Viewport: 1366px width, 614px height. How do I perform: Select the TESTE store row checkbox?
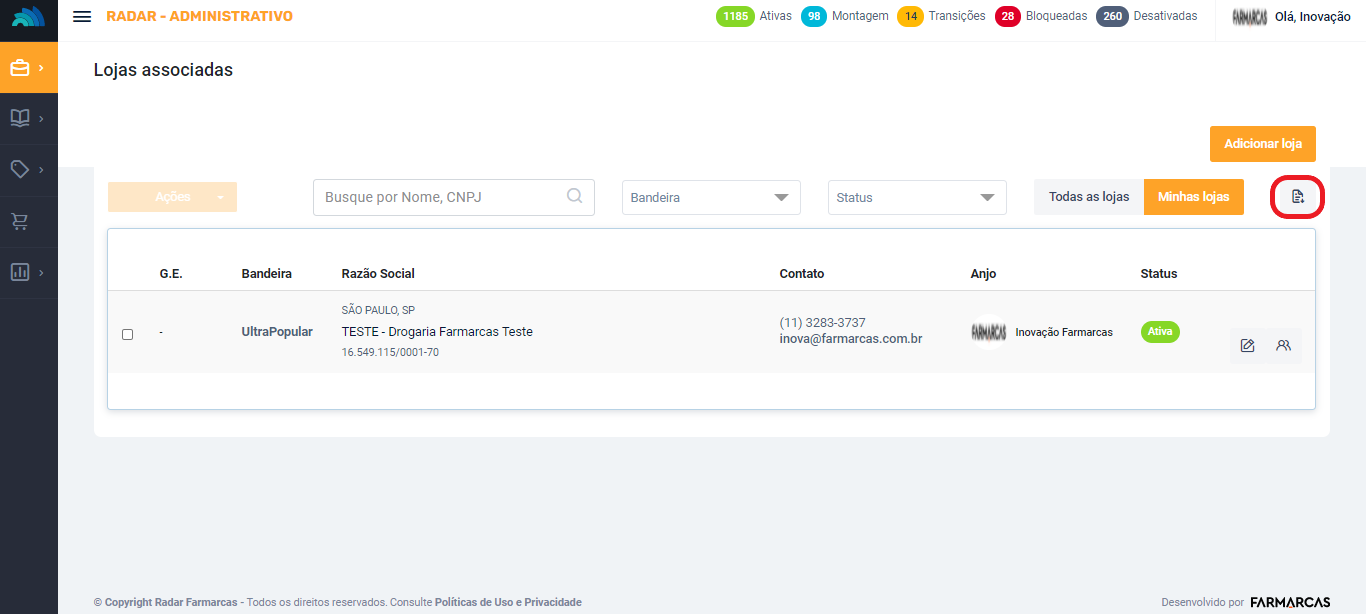[x=127, y=334]
